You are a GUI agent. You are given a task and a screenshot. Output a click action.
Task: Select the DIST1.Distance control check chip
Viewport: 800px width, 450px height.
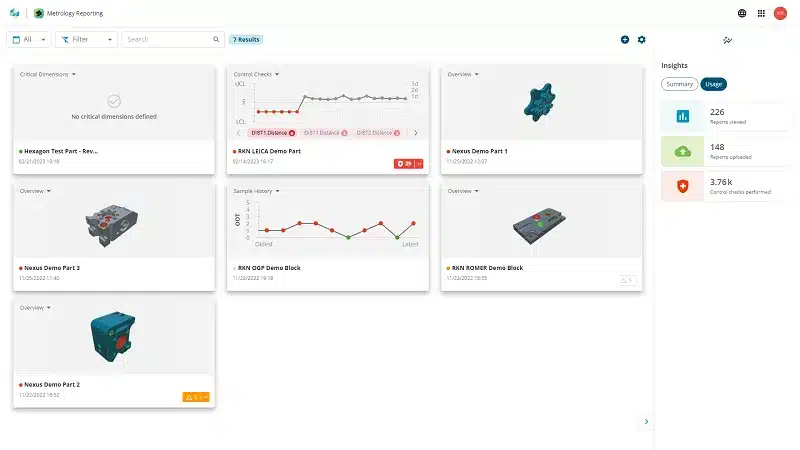[272, 133]
